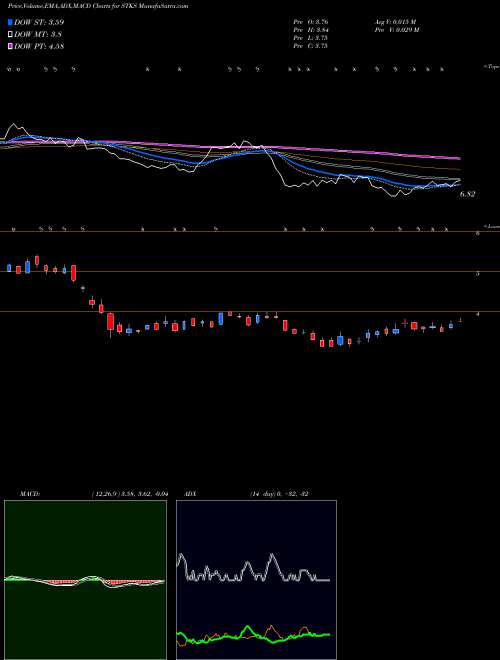
Task: Click the magenta DOW PT legend swatch
Action: tap(10, 47)
